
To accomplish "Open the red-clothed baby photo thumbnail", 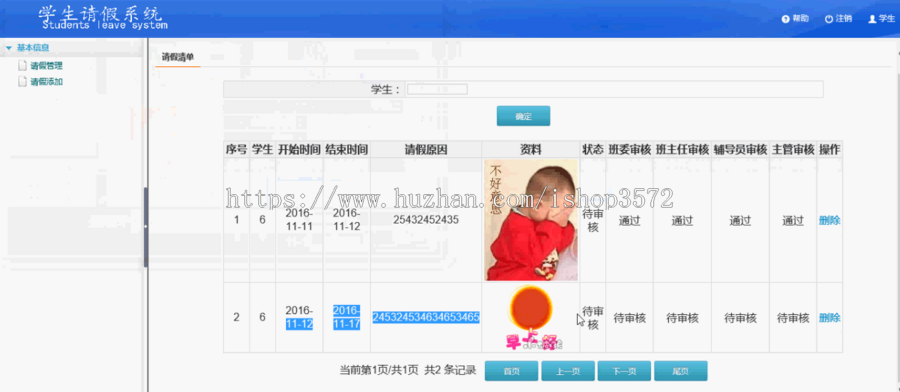I will 530,220.
